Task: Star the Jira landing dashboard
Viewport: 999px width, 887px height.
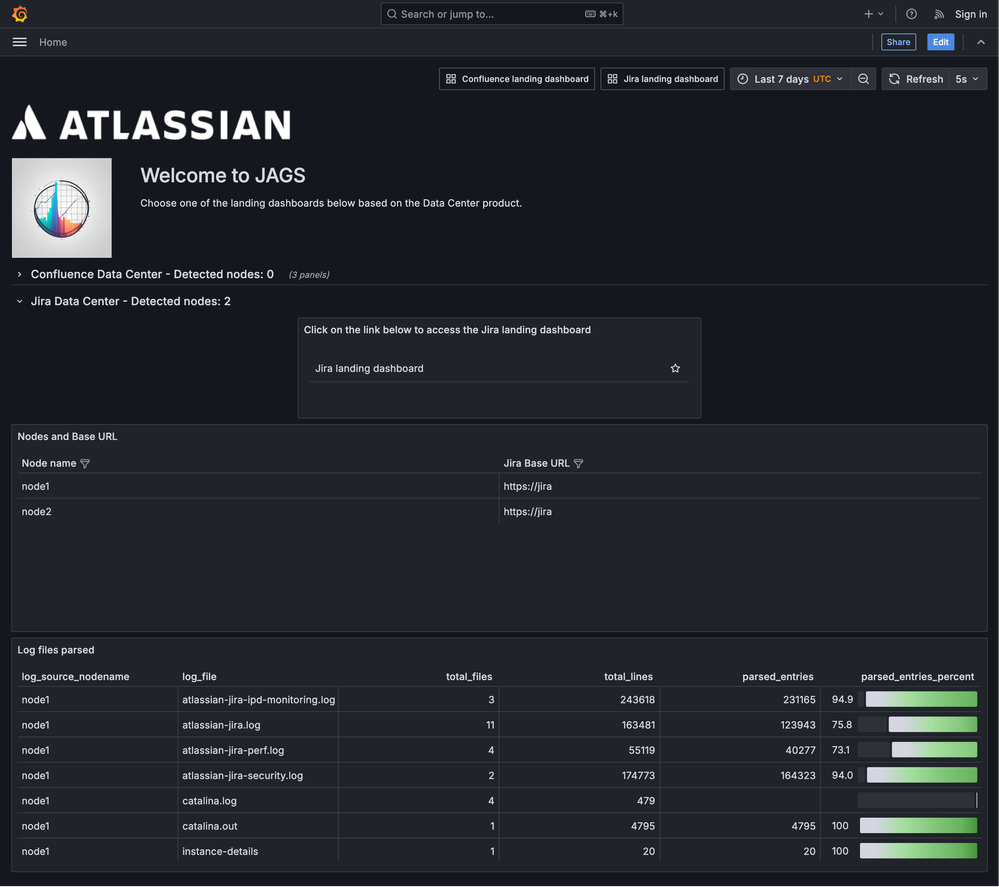Action: (x=675, y=369)
